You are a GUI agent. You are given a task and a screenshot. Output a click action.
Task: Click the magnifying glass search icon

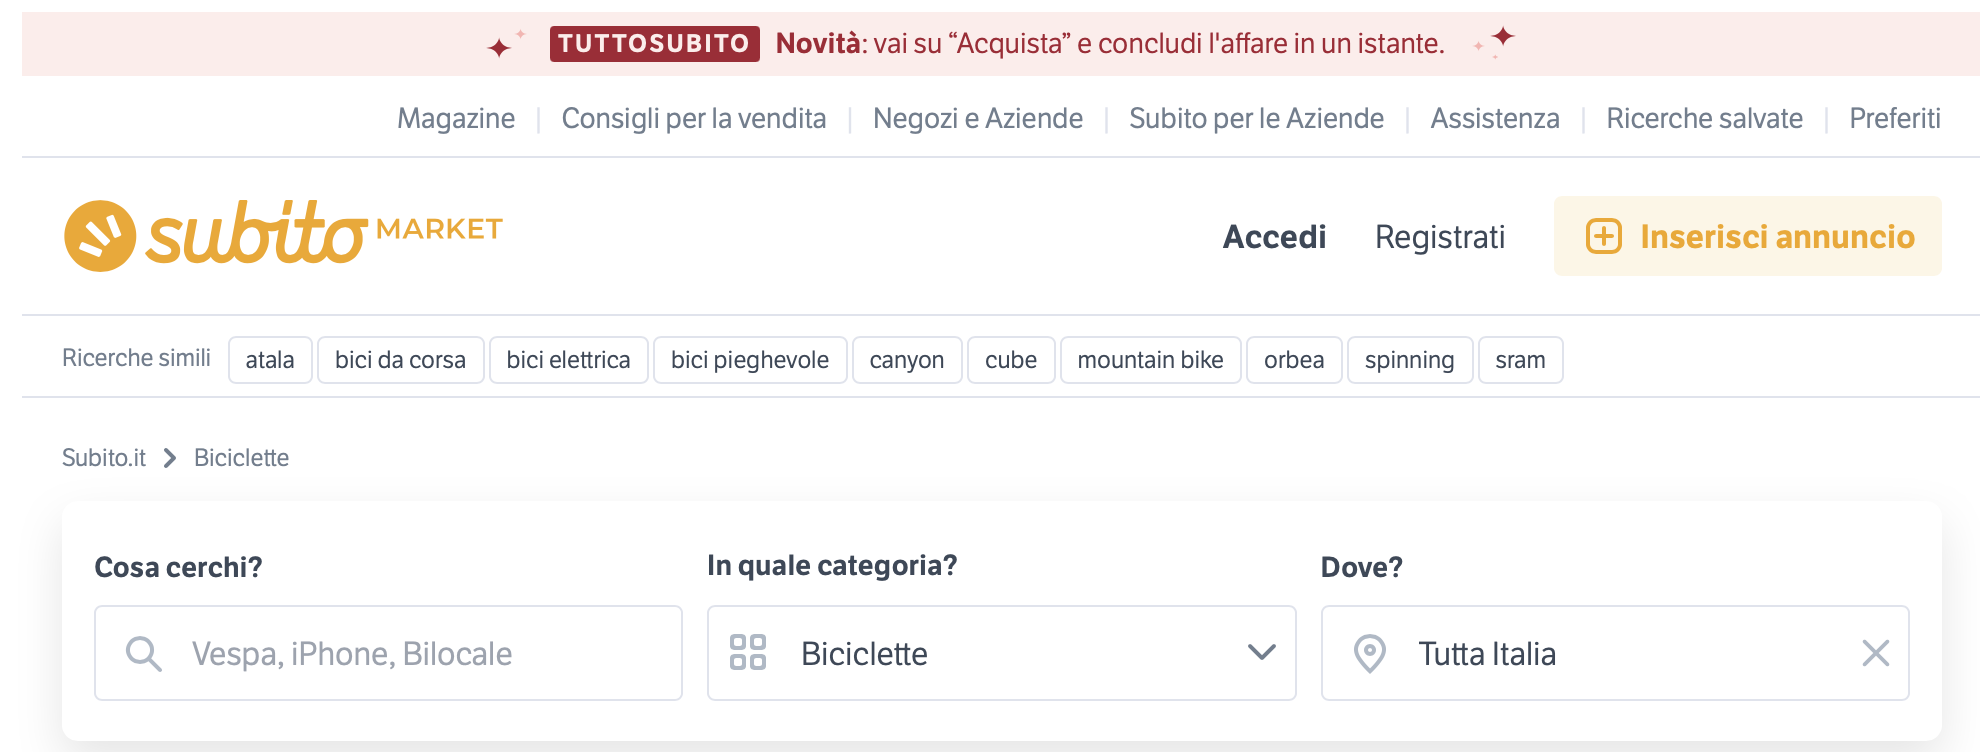pyautogui.click(x=144, y=654)
